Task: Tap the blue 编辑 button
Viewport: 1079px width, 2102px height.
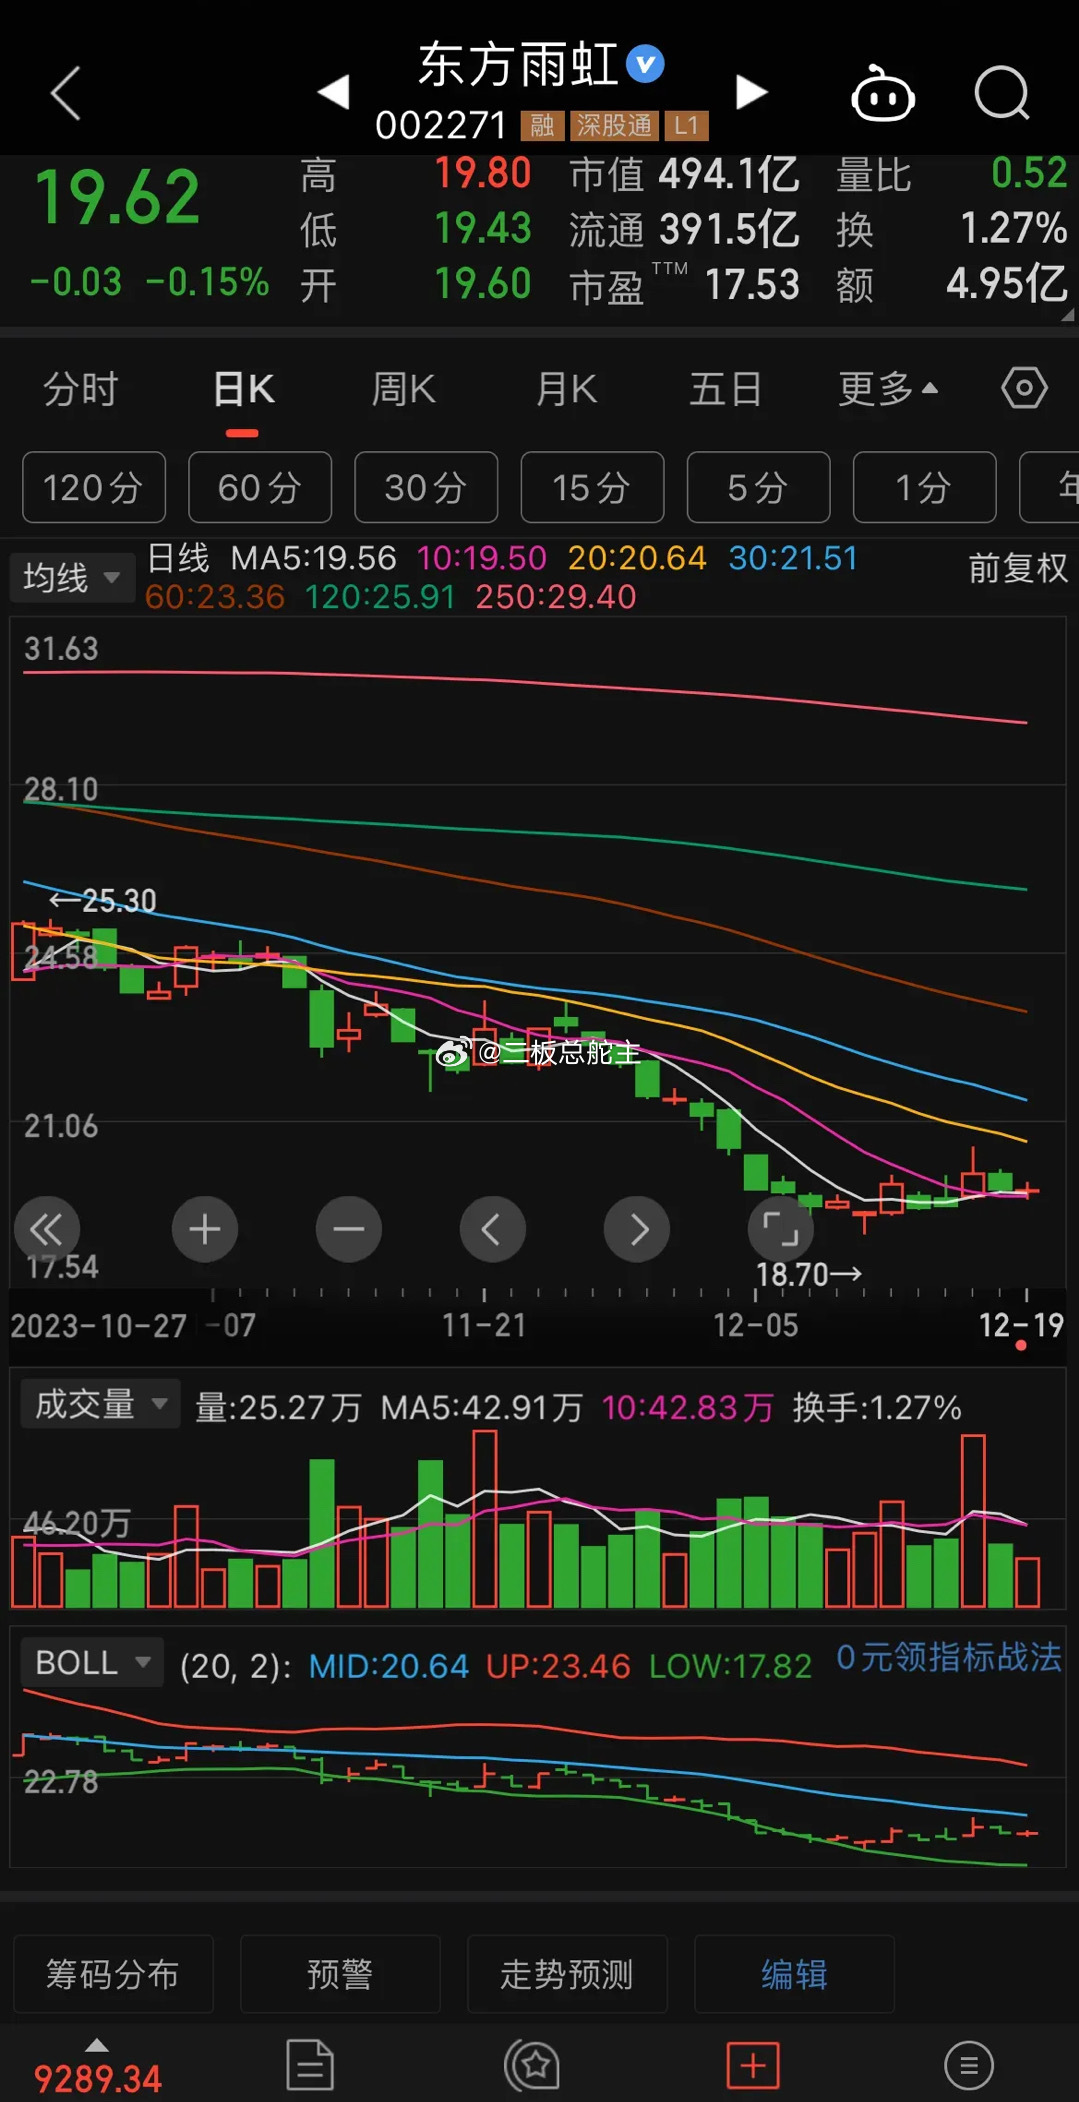Action: (x=794, y=1974)
